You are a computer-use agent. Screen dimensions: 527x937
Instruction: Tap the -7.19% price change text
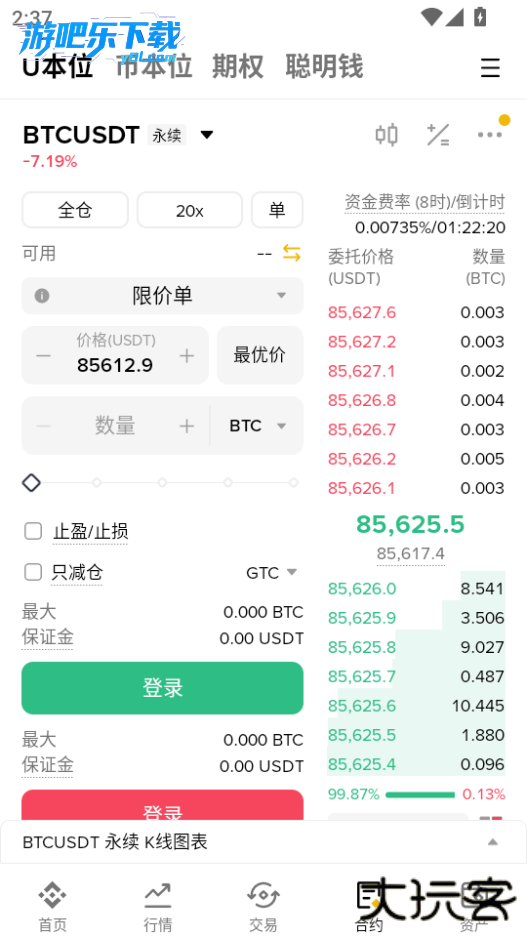[x=50, y=161]
